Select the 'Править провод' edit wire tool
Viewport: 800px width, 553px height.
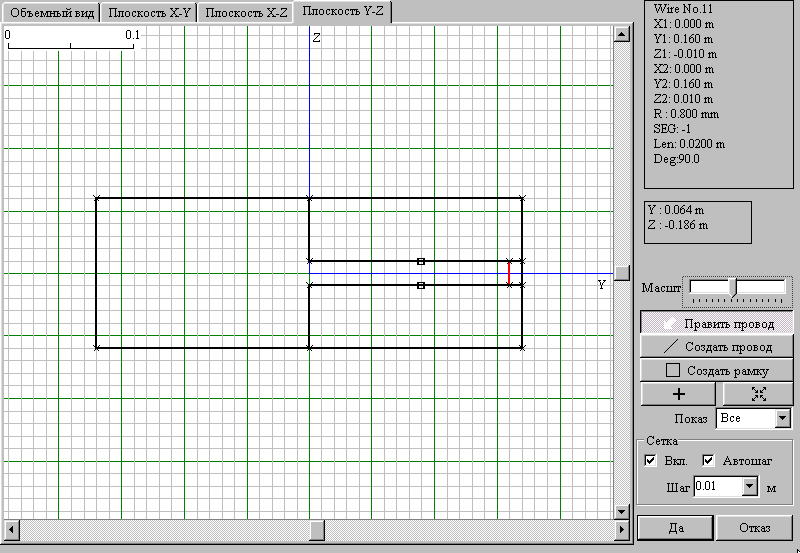717,323
